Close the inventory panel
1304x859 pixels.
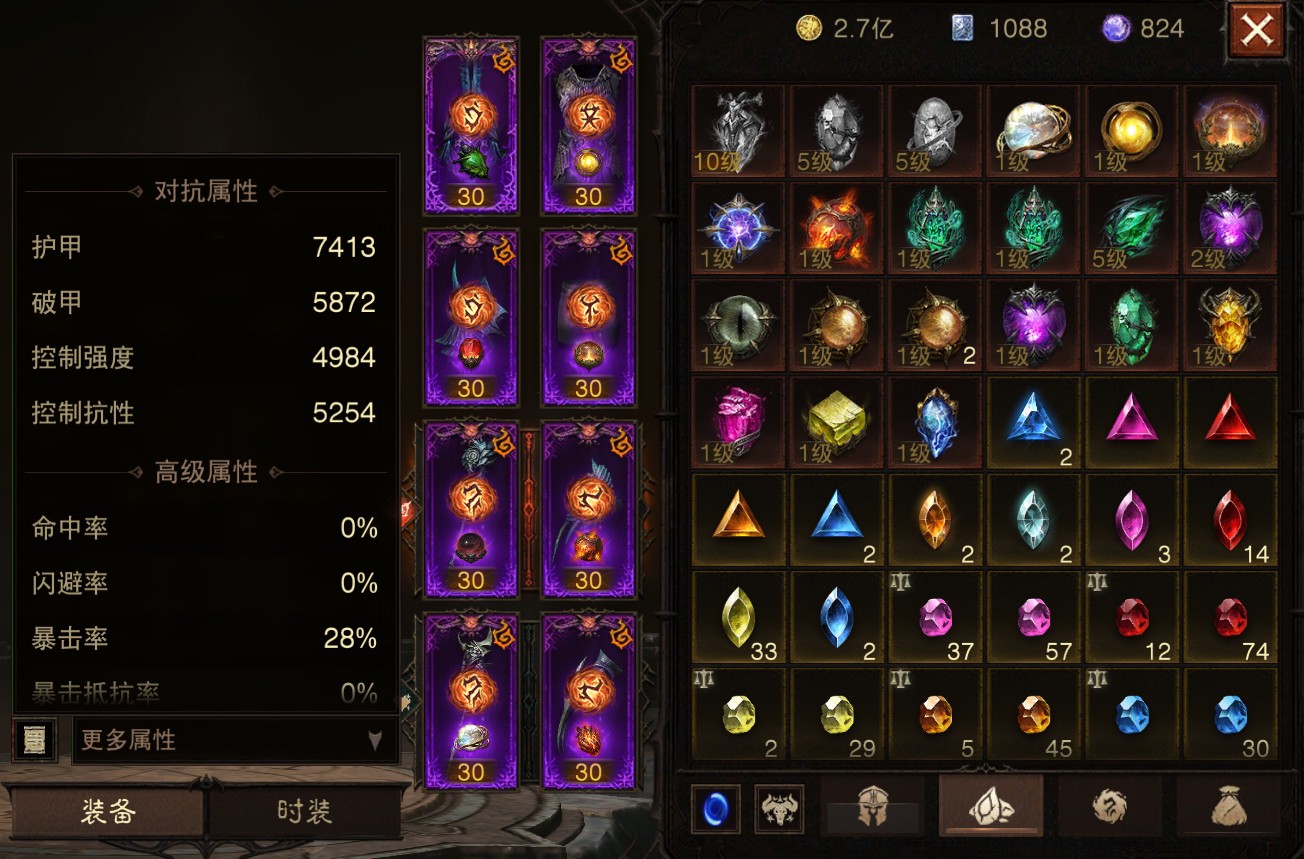pos(1257,30)
